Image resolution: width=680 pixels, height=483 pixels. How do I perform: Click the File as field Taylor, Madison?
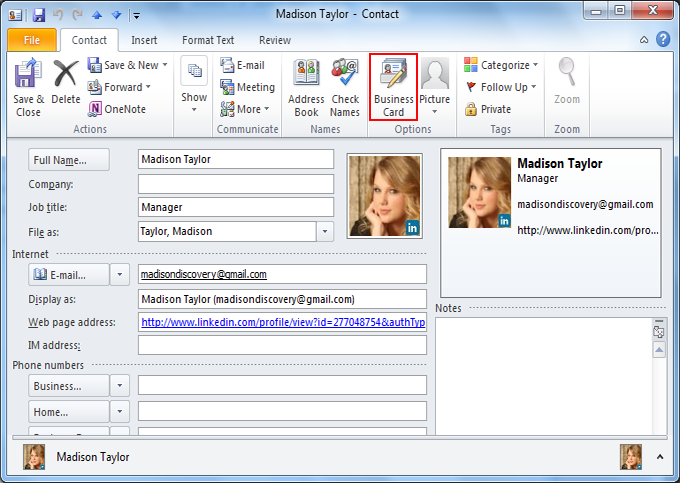pos(227,231)
